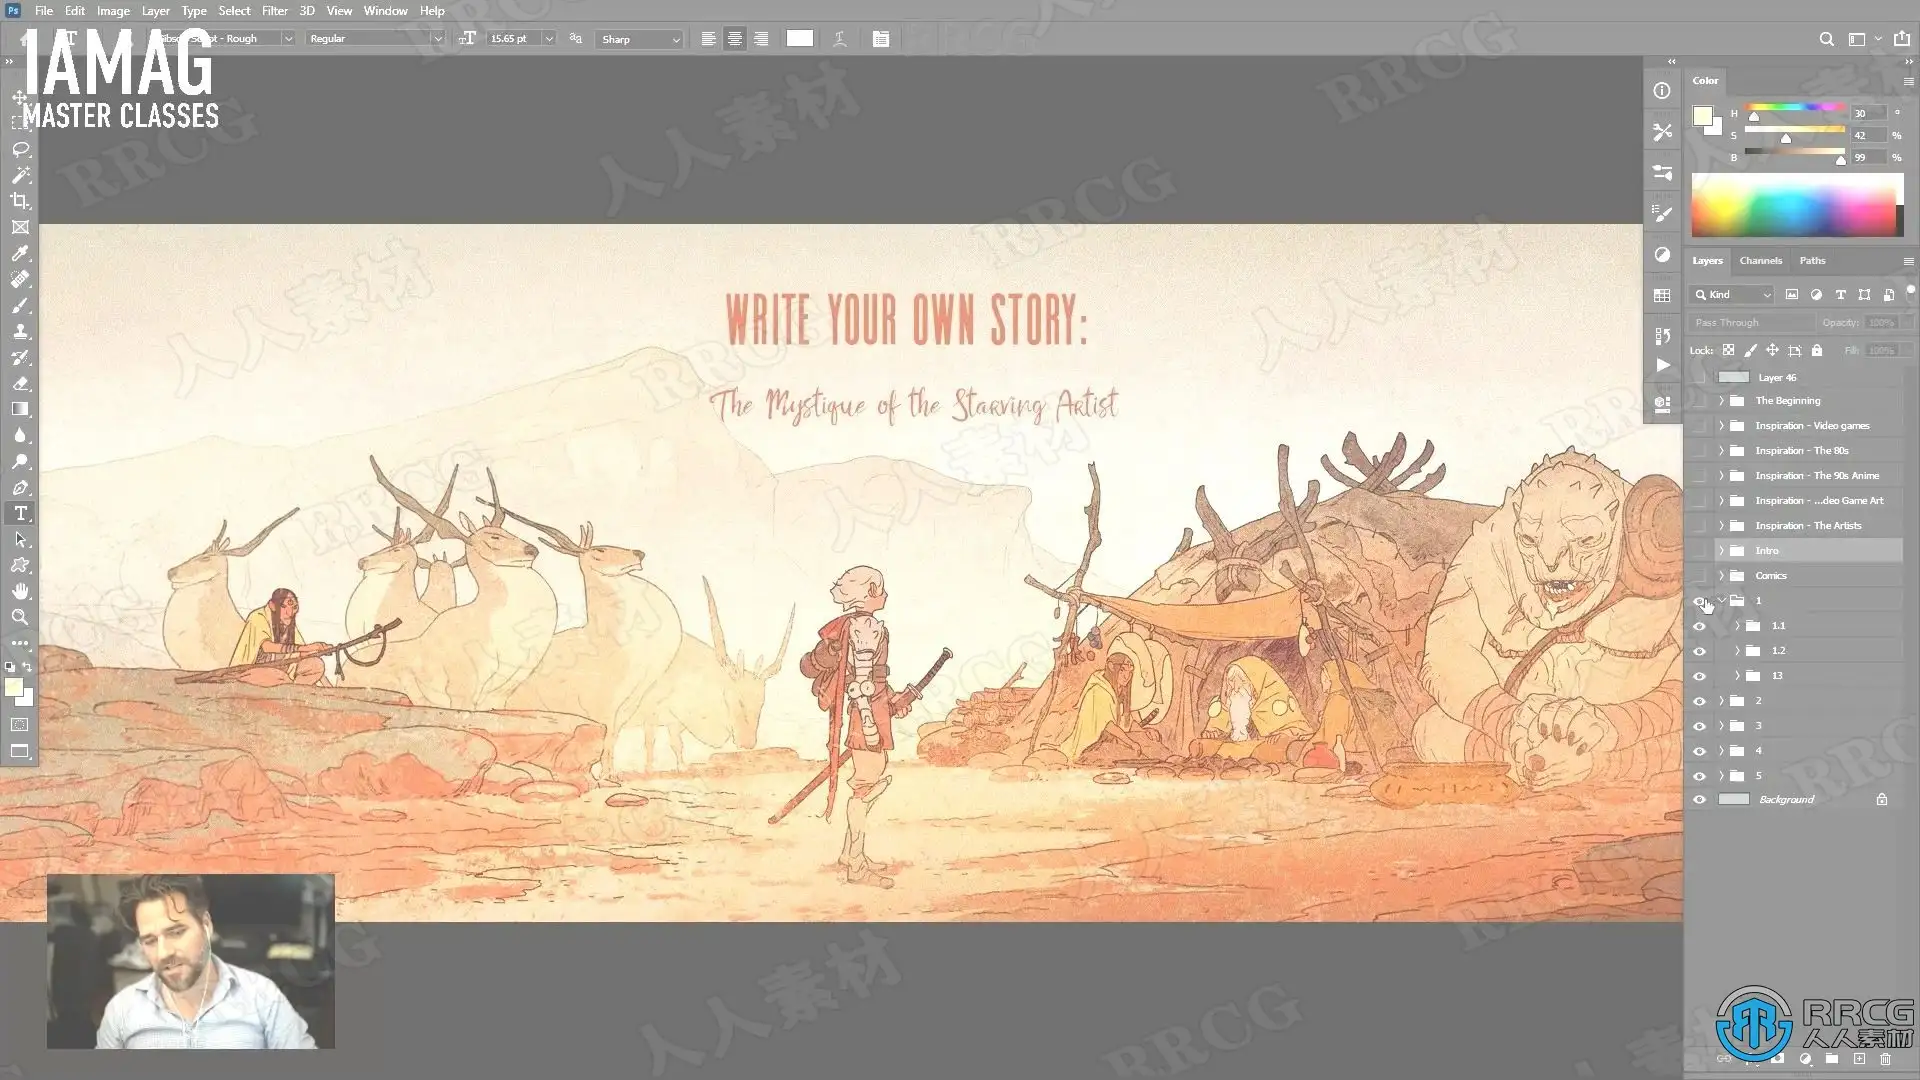Select the Crop tool
The image size is (1920, 1080).
20,201
